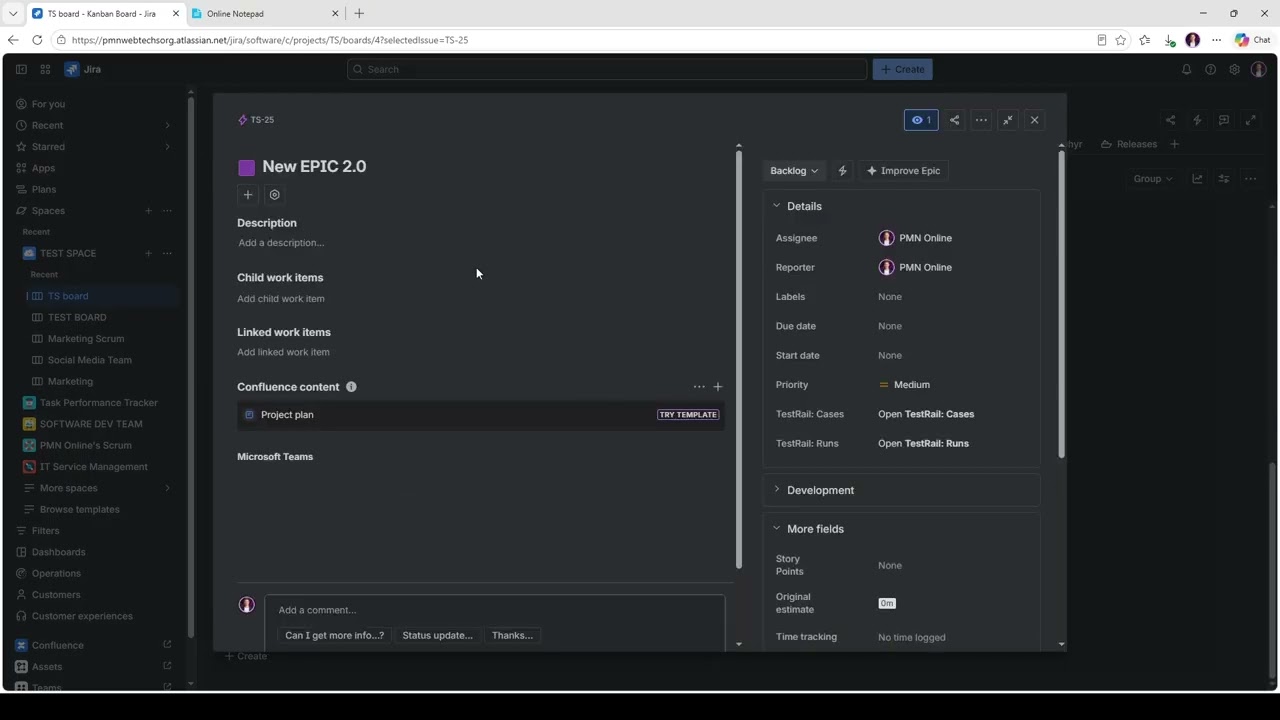The height and width of the screenshot is (720, 1280).
Task: Click the TRY TEMPLATE button
Action: [688, 415]
